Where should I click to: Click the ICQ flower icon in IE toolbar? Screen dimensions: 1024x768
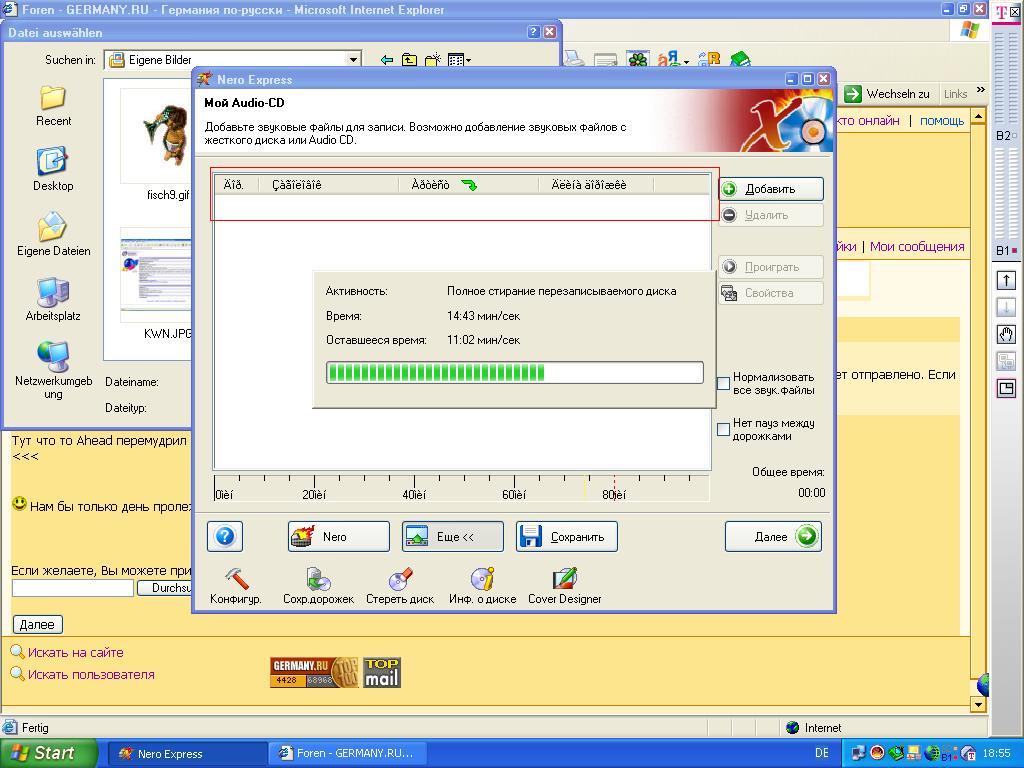click(x=638, y=59)
